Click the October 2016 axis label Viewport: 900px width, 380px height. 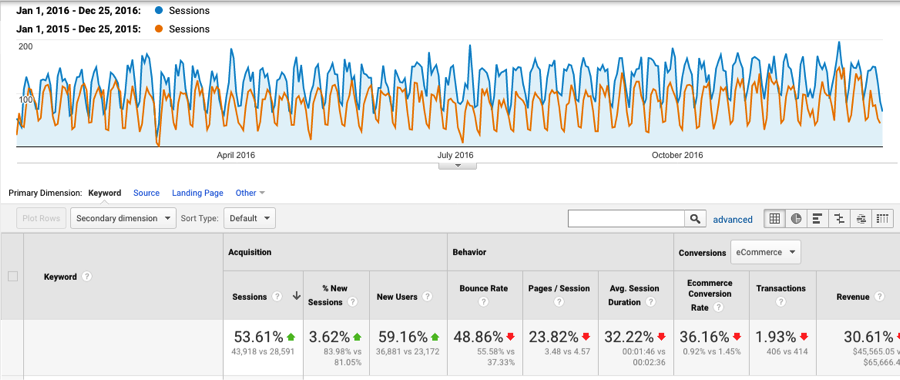[x=677, y=155]
